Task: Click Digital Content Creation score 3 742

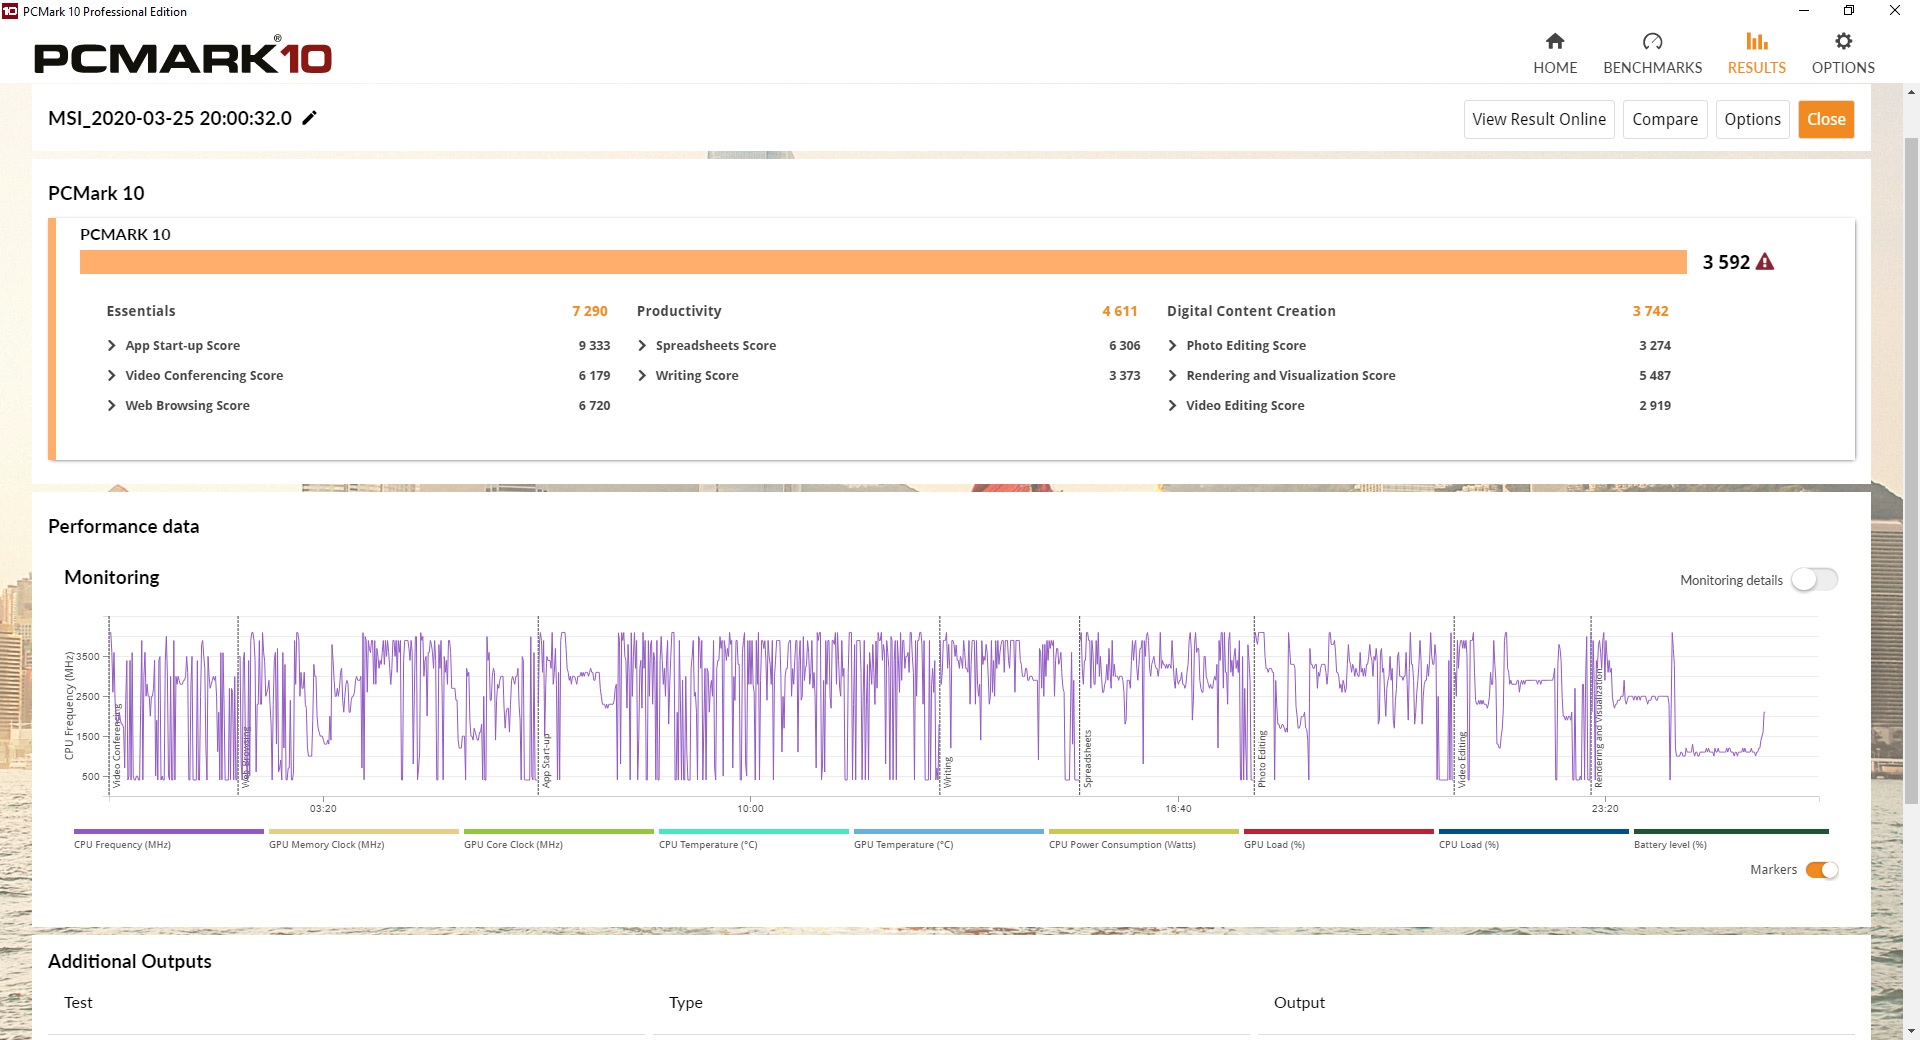Action: pyautogui.click(x=1650, y=311)
